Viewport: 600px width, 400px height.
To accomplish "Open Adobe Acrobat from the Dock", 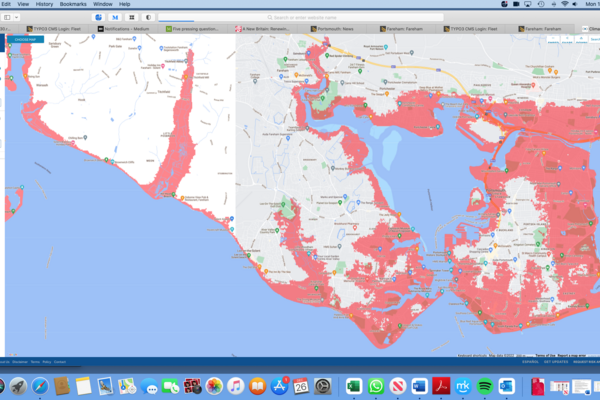I will point(441,386).
